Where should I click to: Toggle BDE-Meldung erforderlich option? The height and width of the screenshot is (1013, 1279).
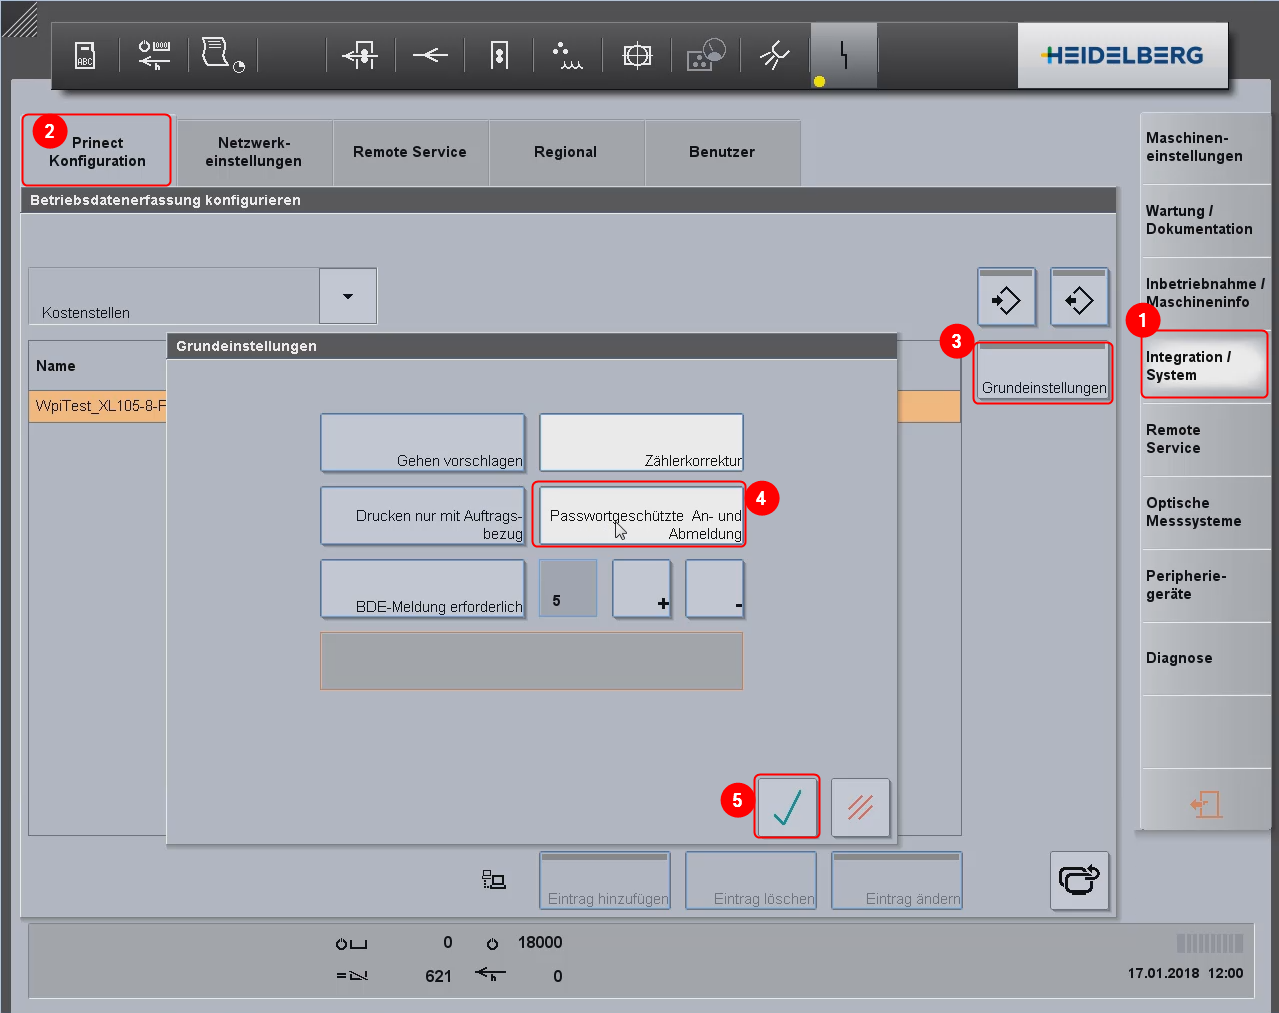tap(423, 589)
